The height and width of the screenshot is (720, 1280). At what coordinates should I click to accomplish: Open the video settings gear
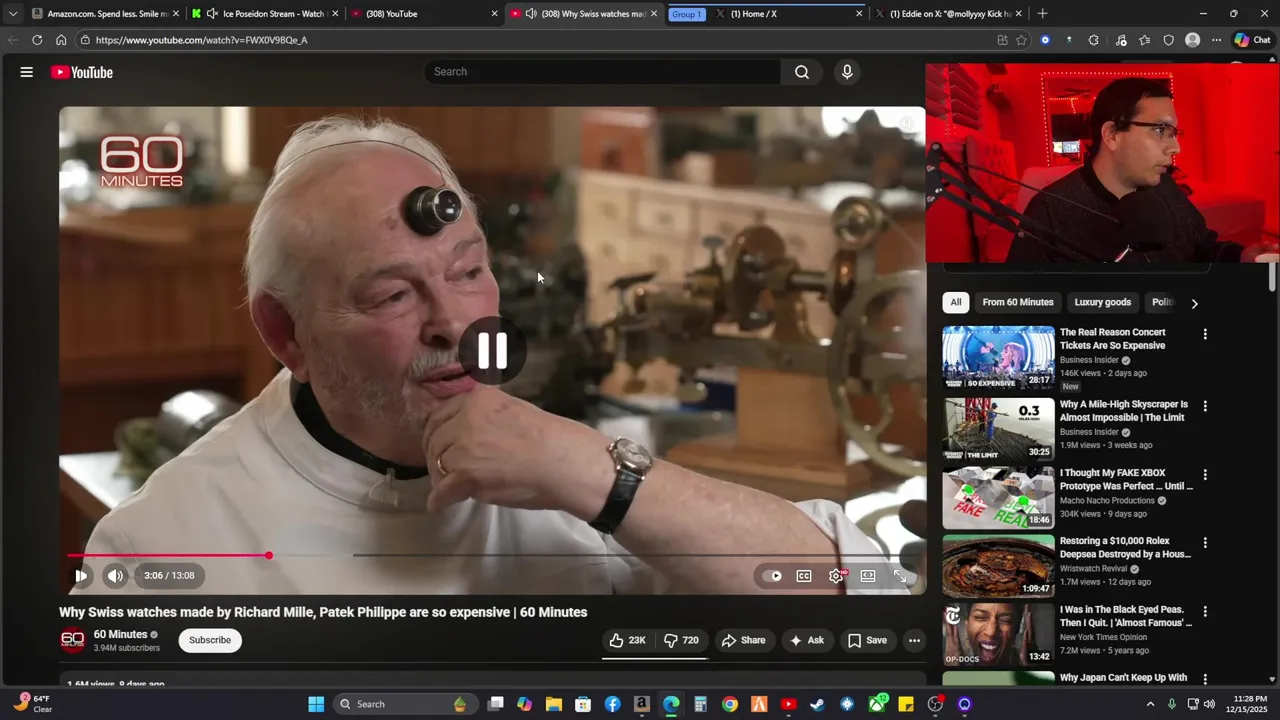836,576
